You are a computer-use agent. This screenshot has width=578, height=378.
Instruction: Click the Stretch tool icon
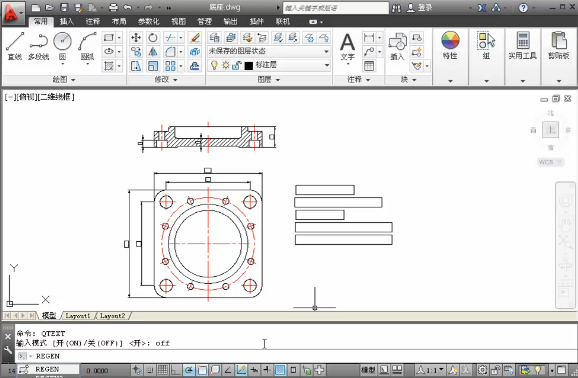point(136,66)
